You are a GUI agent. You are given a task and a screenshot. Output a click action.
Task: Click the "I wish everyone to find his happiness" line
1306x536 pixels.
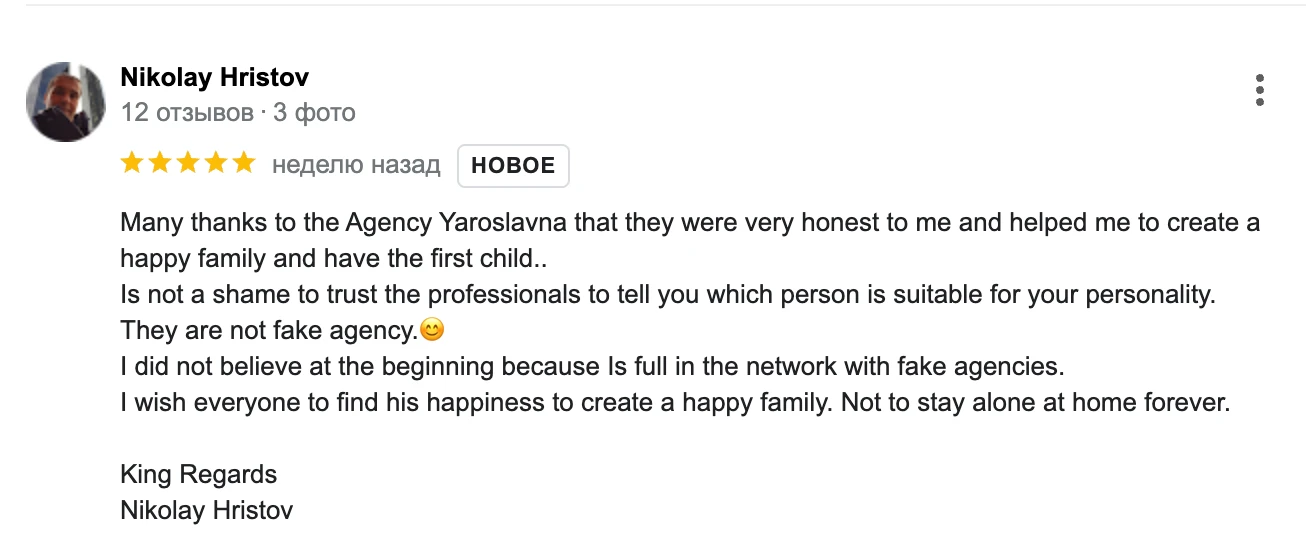click(x=673, y=403)
